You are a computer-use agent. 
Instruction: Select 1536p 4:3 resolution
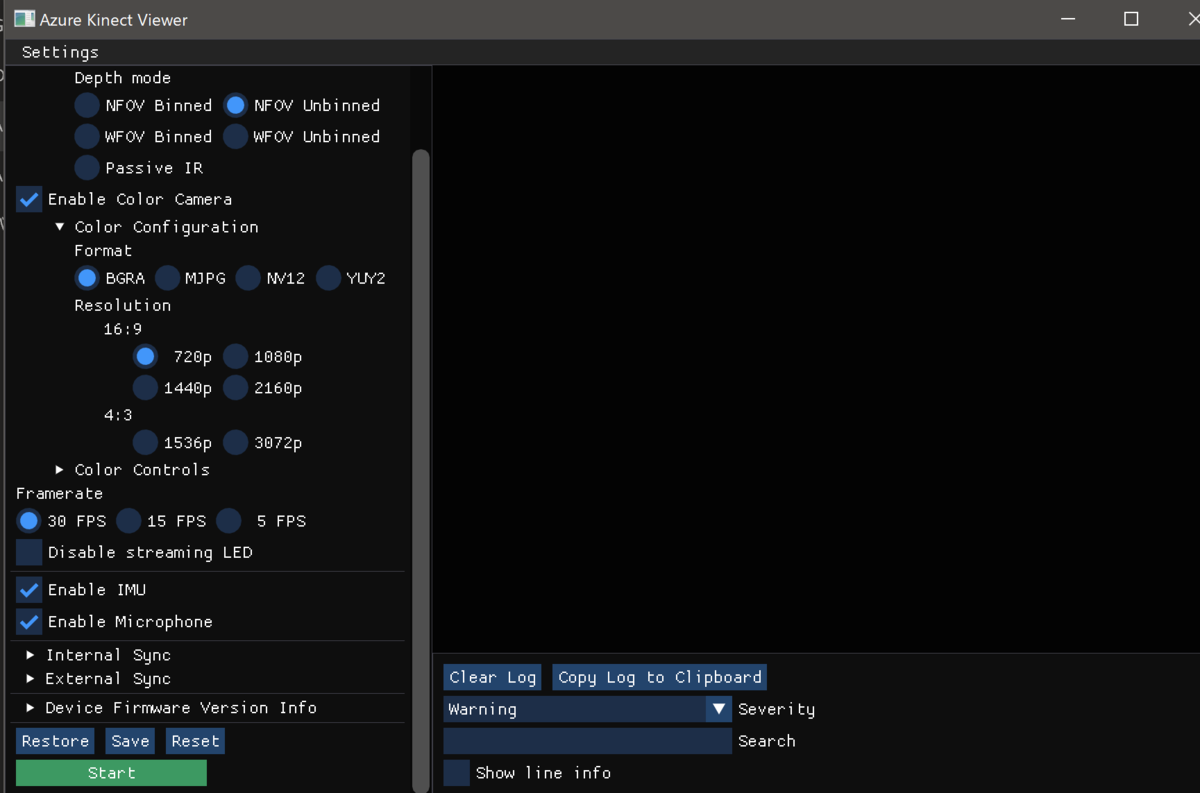(145, 442)
